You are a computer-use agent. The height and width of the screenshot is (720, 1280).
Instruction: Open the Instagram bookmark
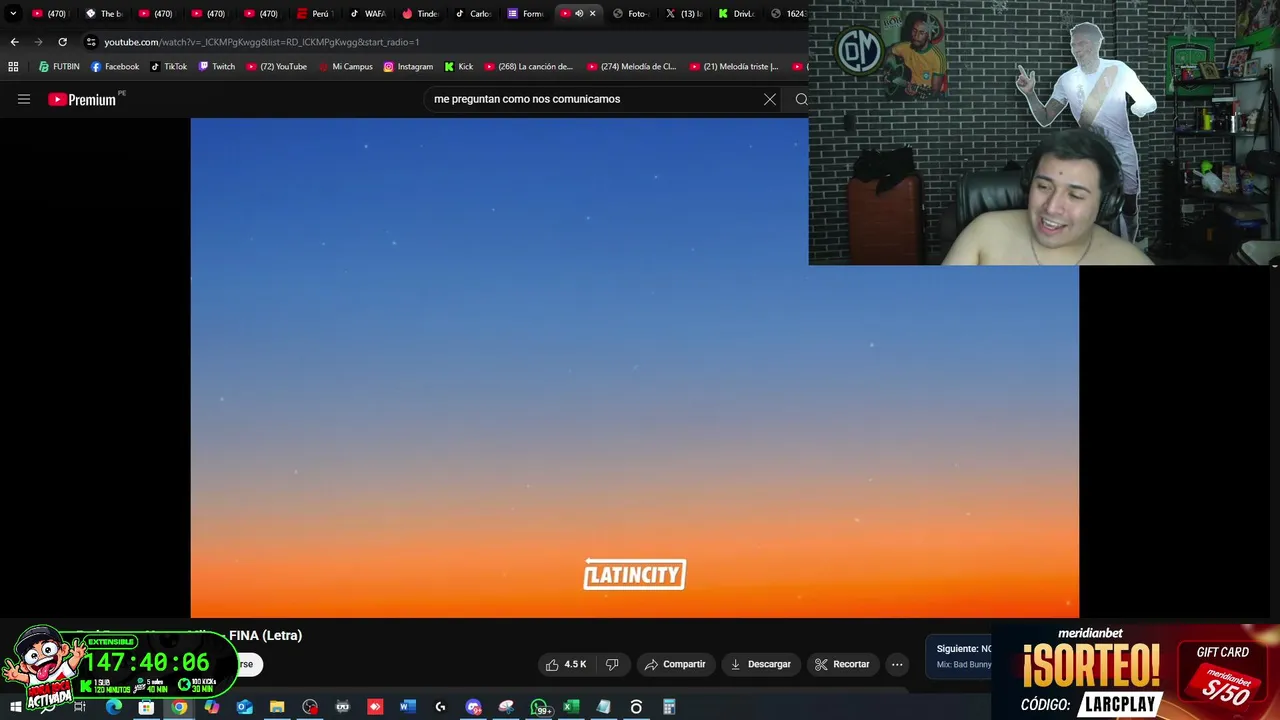pyautogui.click(x=408, y=67)
